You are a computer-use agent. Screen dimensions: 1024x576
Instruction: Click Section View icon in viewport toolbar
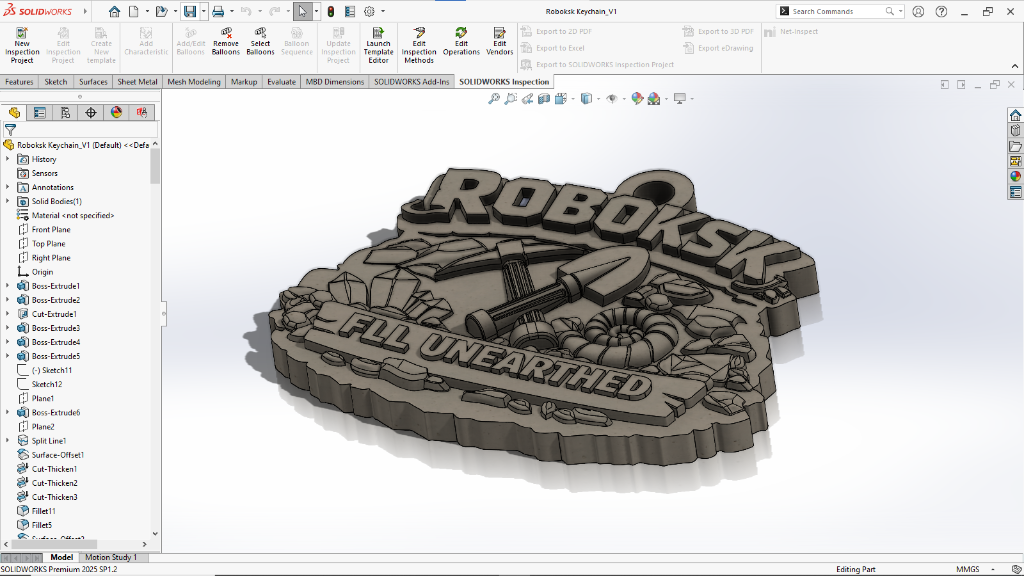tap(543, 99)
